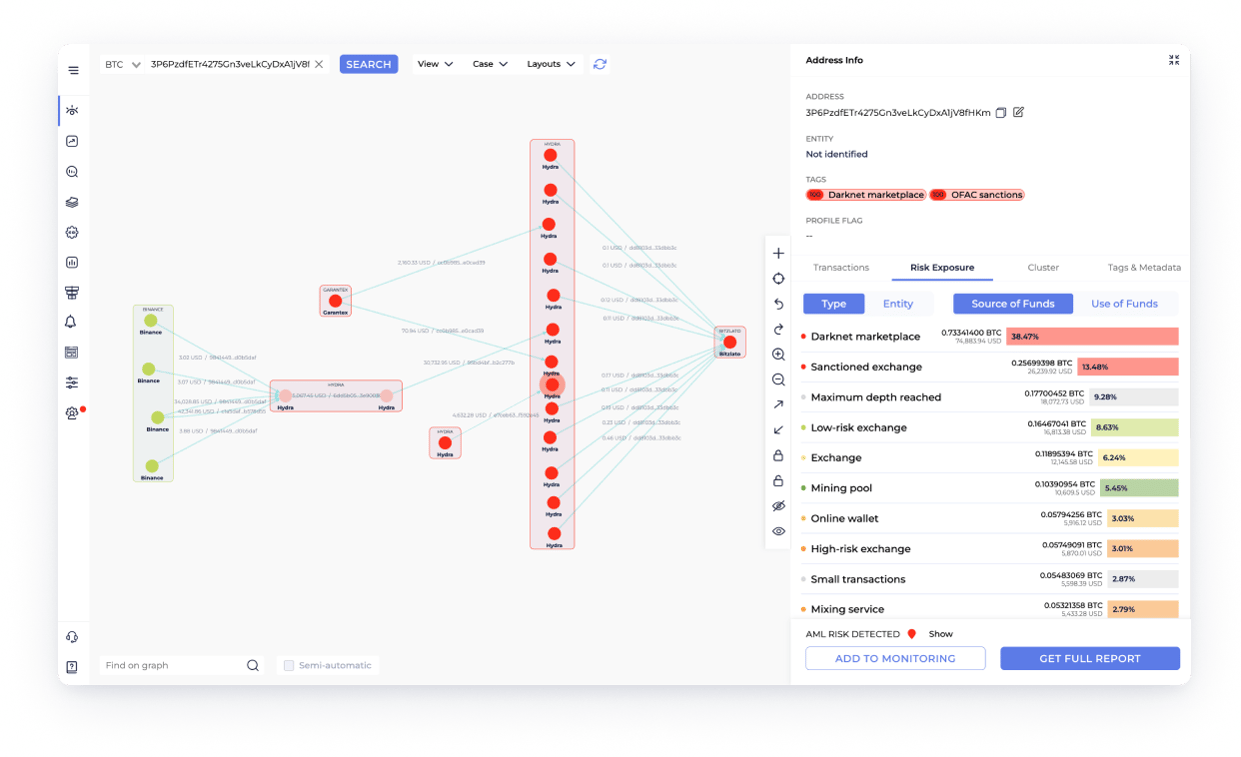Collapse the Address Info panel
This screenshot has width=1241, height=757.
[x=1174, y=60]
